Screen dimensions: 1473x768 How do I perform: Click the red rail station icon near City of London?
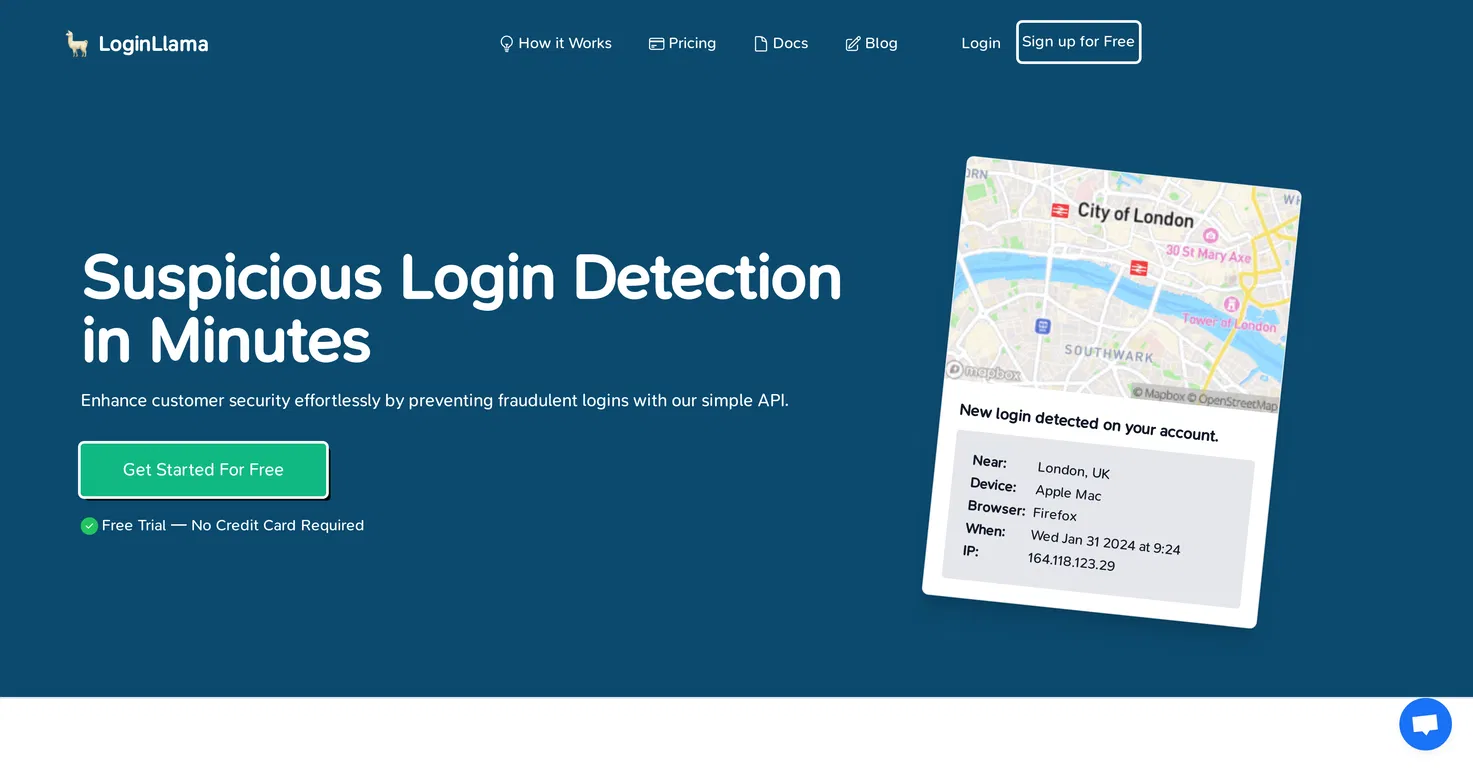pyautogui.click(x=1059, y=210)
